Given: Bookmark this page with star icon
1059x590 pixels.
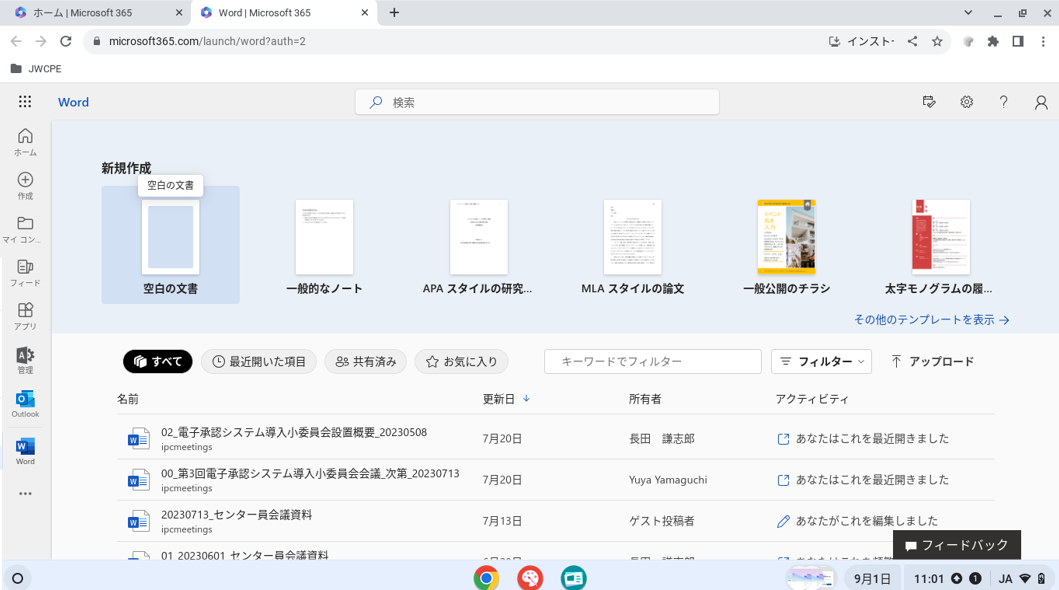Looking at the screenshot, I should coord(937,41).
